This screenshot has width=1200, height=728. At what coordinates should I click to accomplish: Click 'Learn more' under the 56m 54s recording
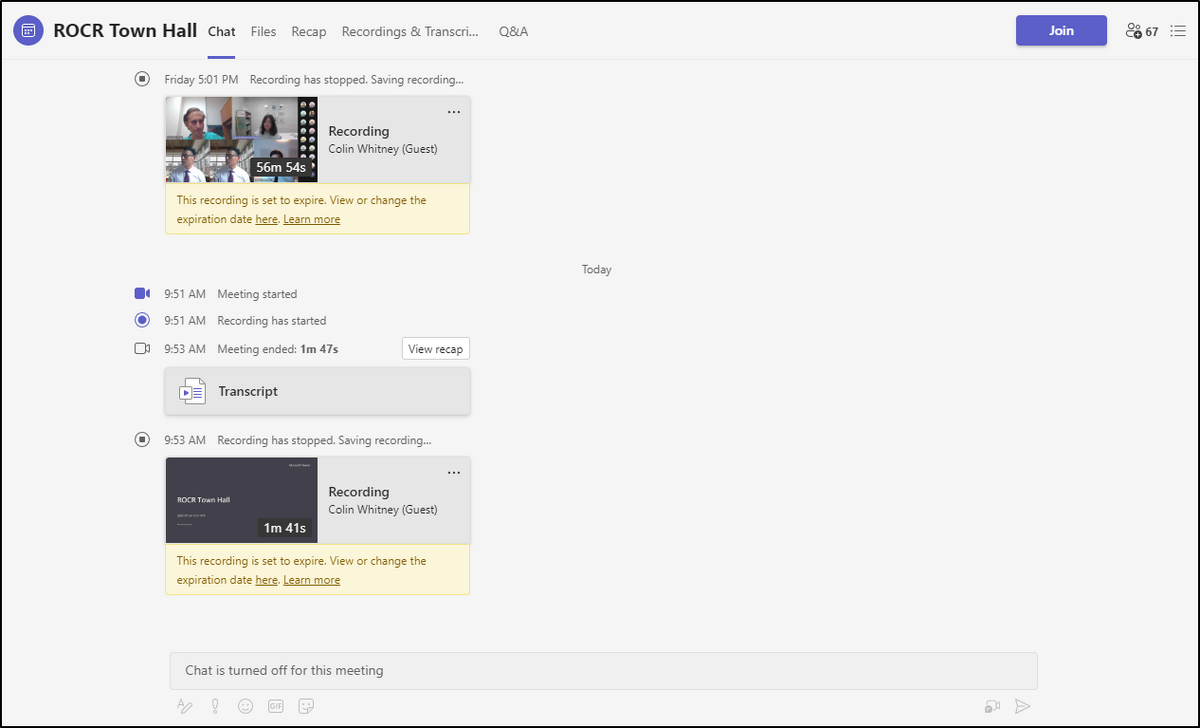tap(312, 219)
